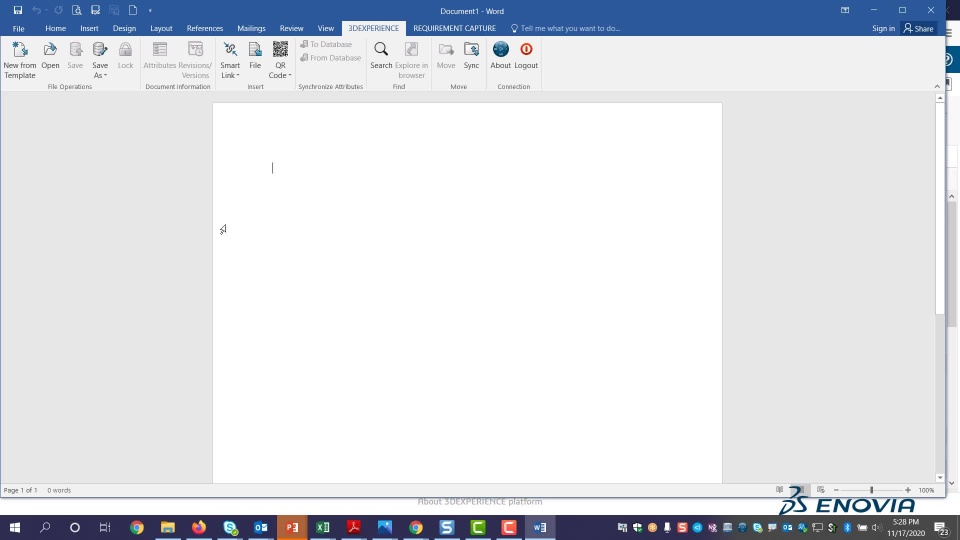Click the 0 words count
The image size is (960, 540).
(x=59, y=490)
